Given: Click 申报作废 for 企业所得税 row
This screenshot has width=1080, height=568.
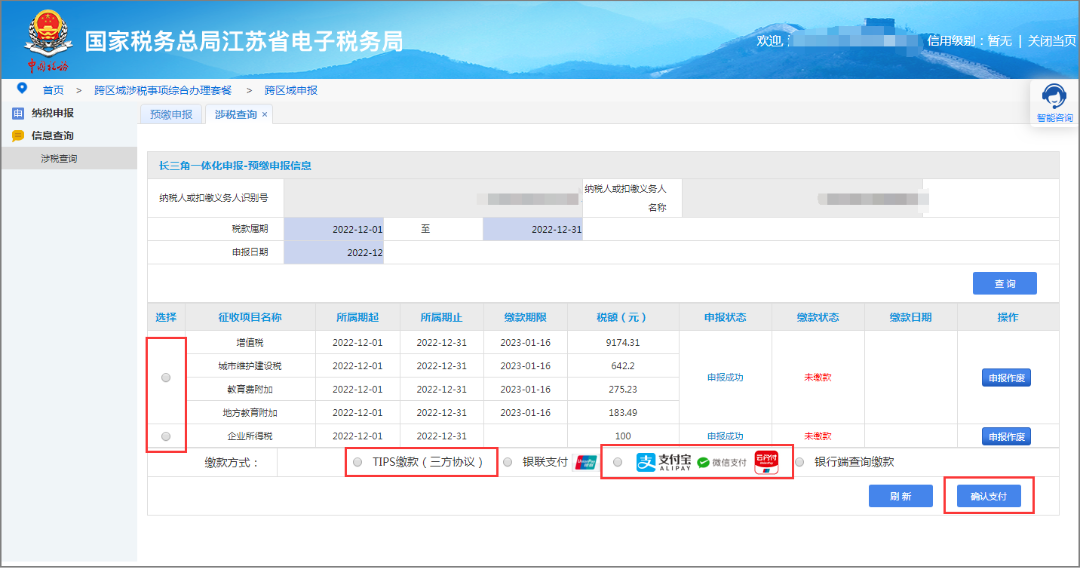Looking at the screenshot, I should coord(1006,436).
